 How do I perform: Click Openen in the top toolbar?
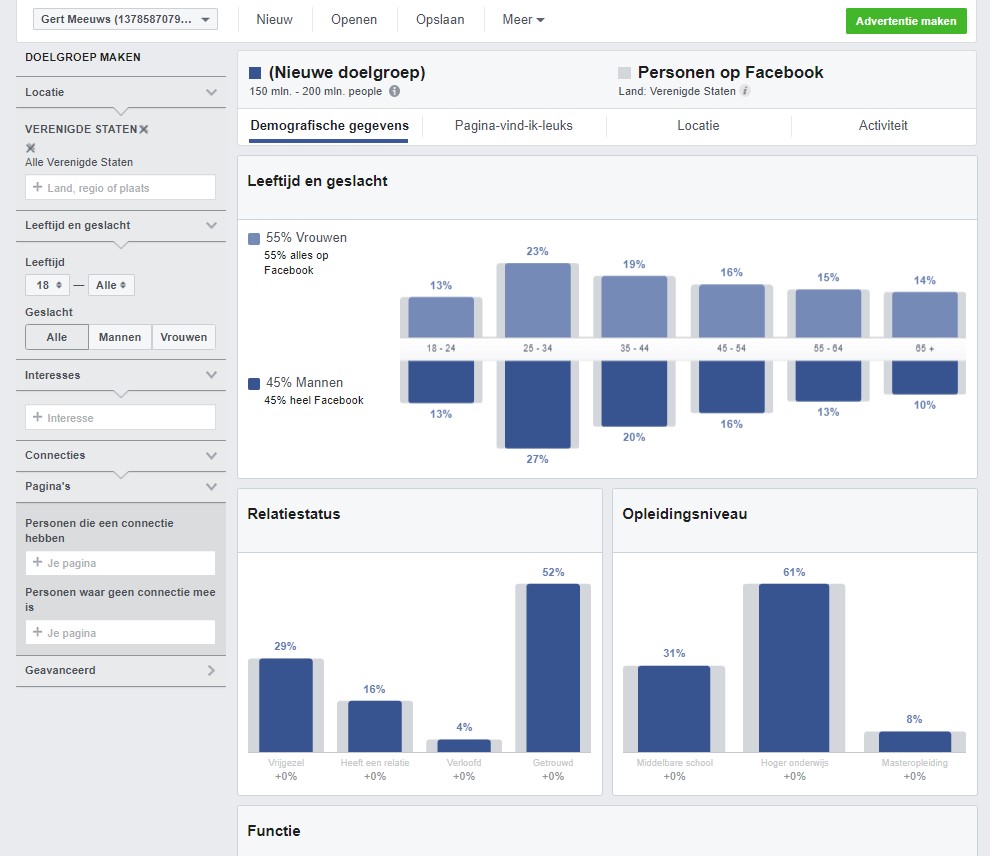(354, 20)
